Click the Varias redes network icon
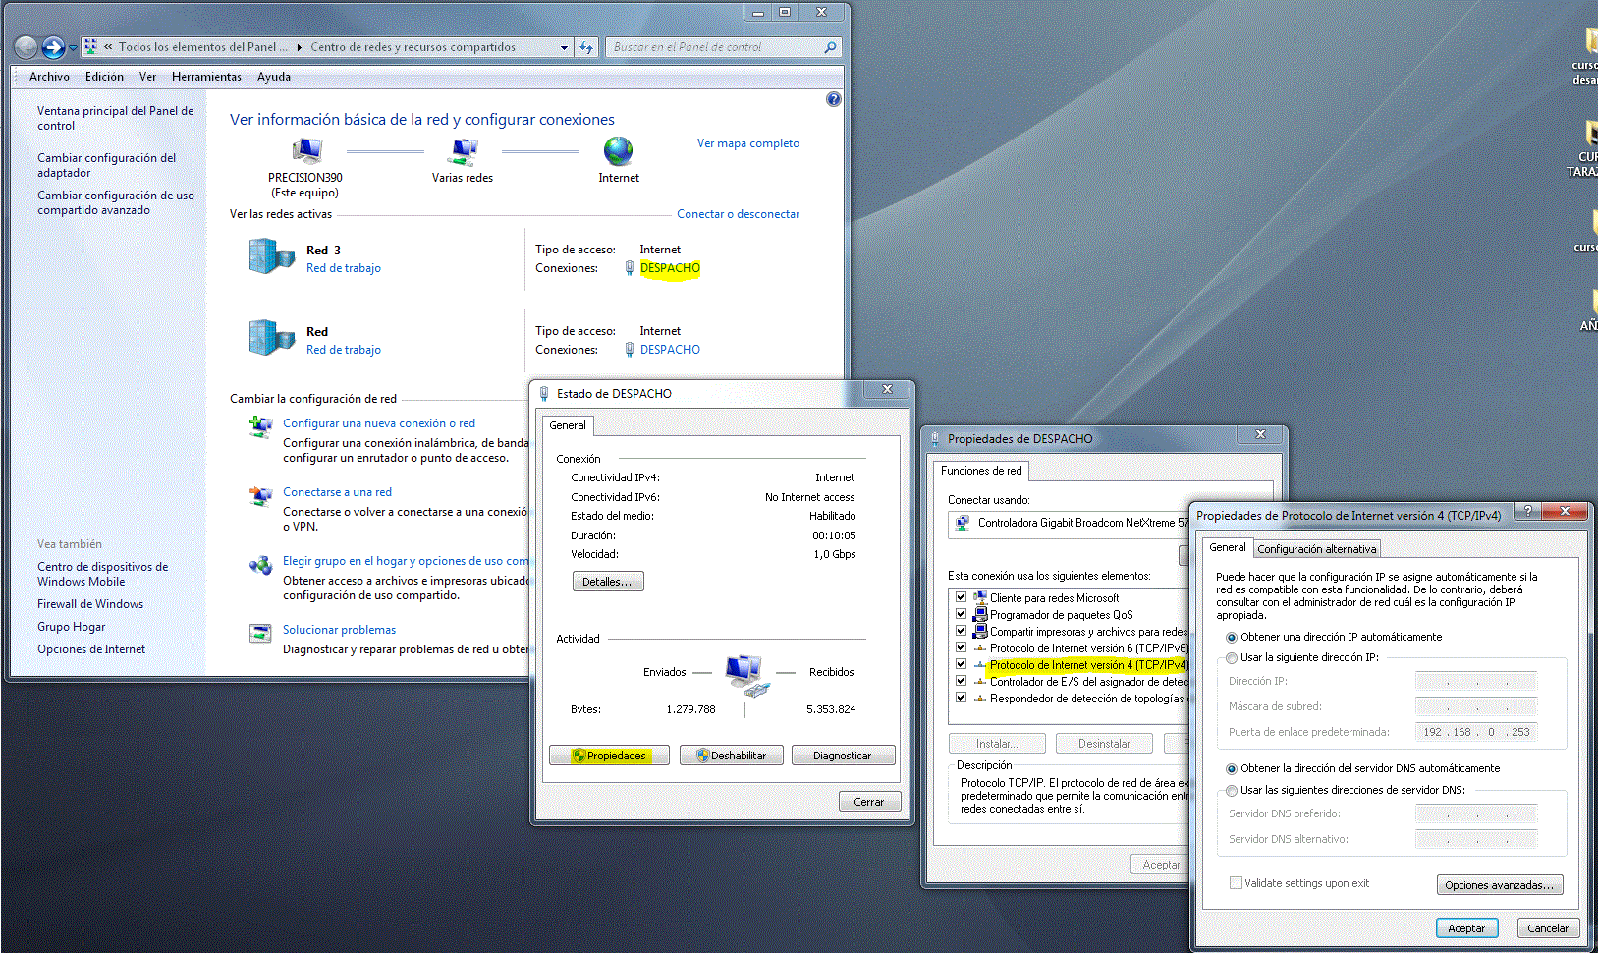Viewport: 1598px width, 953px height. coord(463,152)
